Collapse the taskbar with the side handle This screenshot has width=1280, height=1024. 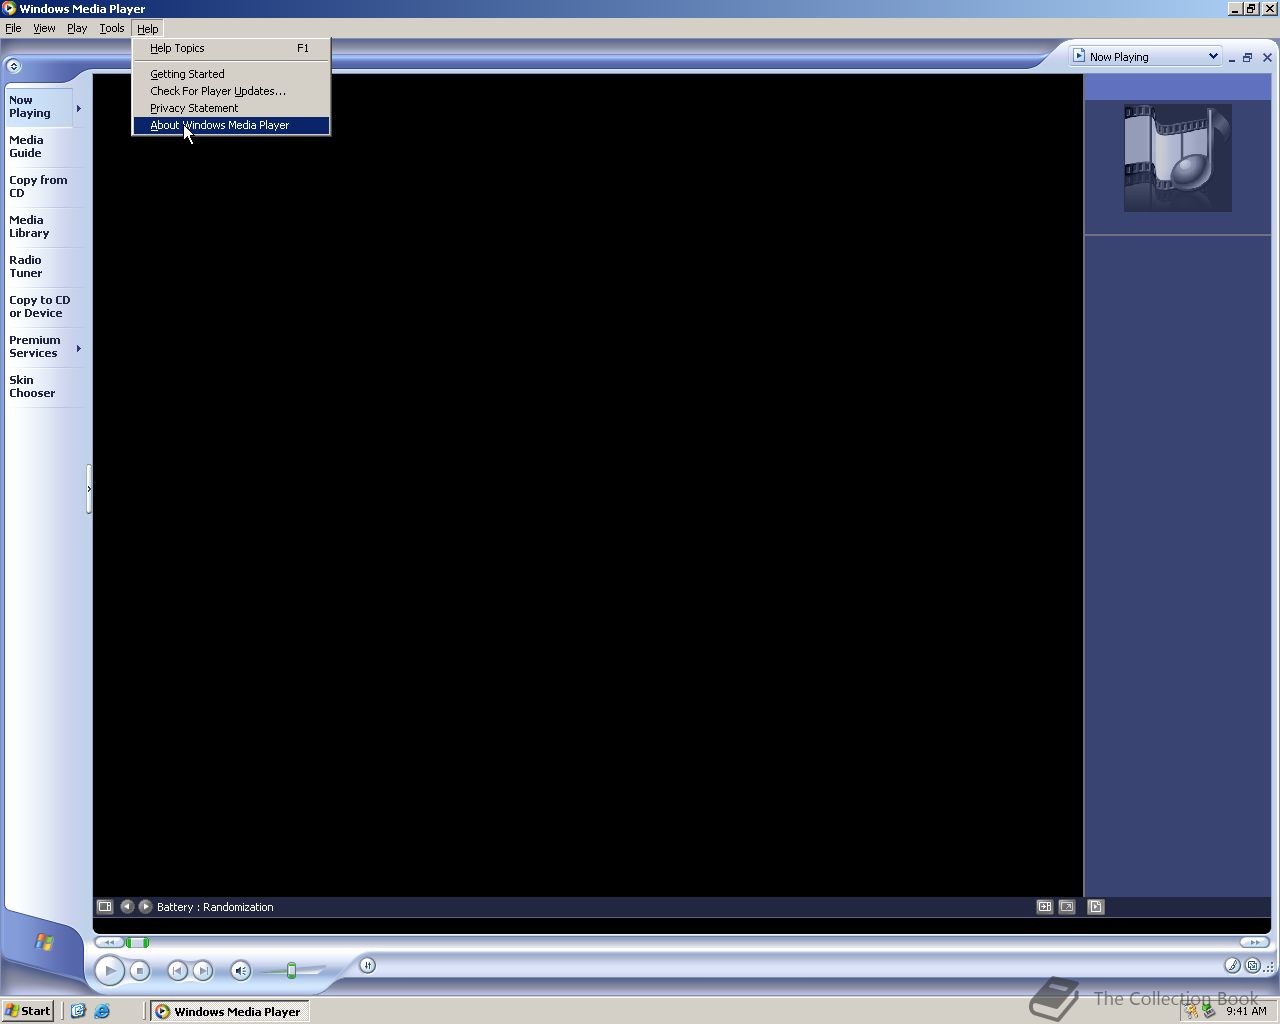89,489
